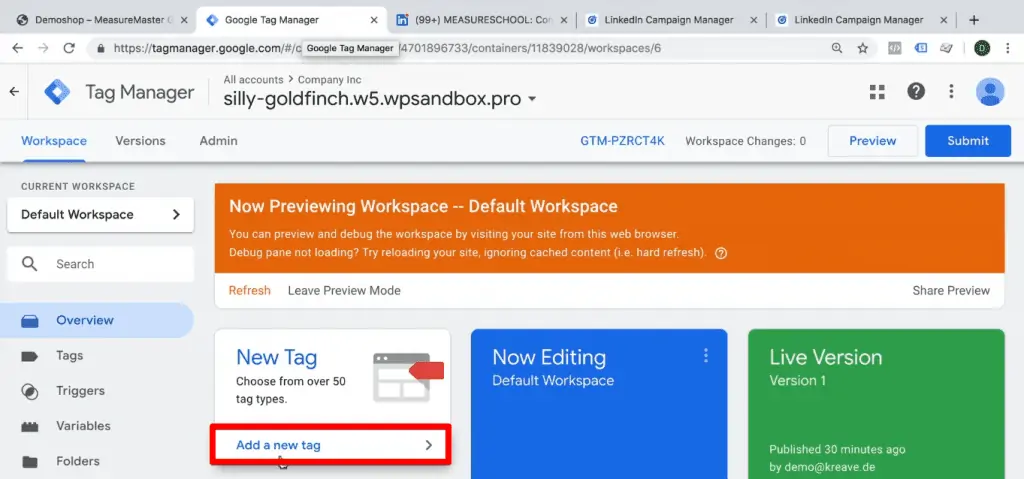Click the Live Version green card
The height and width of the screenshot is (479, 1024).
pyautogui.click(x=876, y=404)
